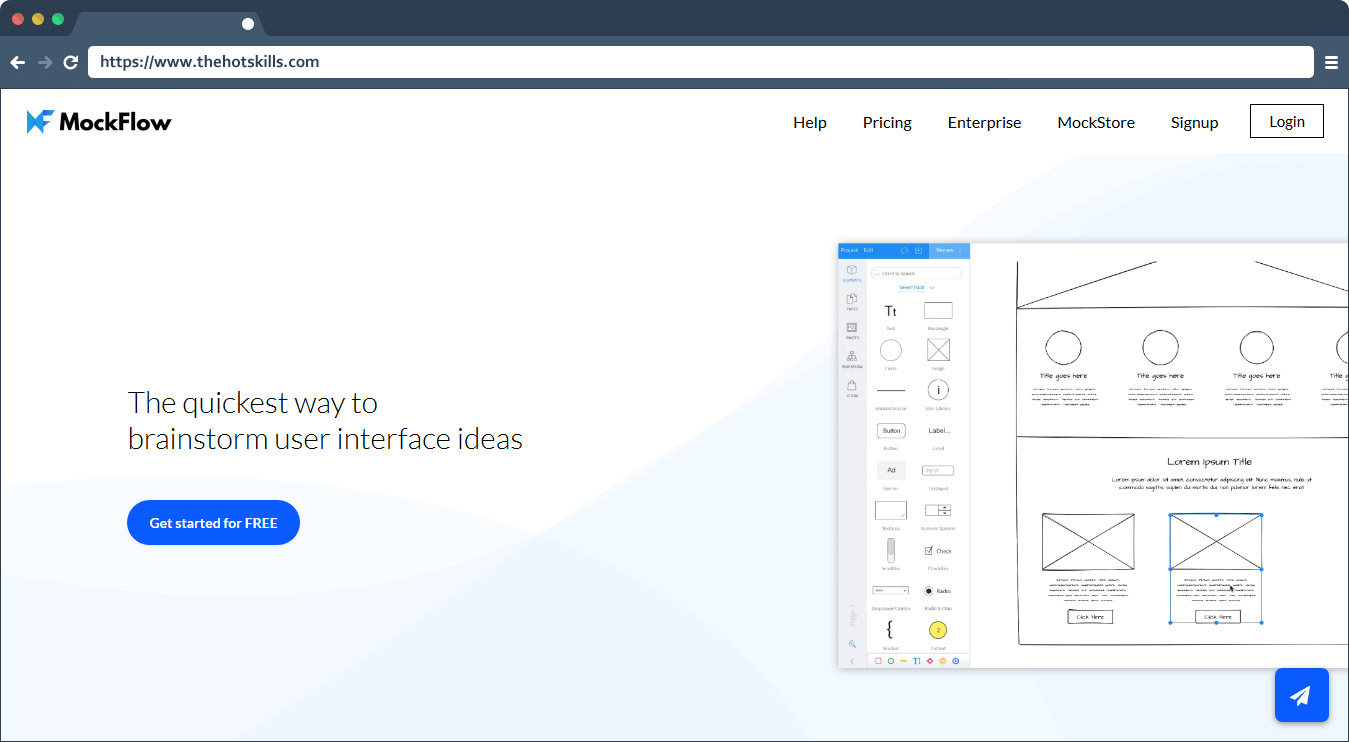Visit the MockStore link
The image size is (1349, 742).
click(1096, 122)
